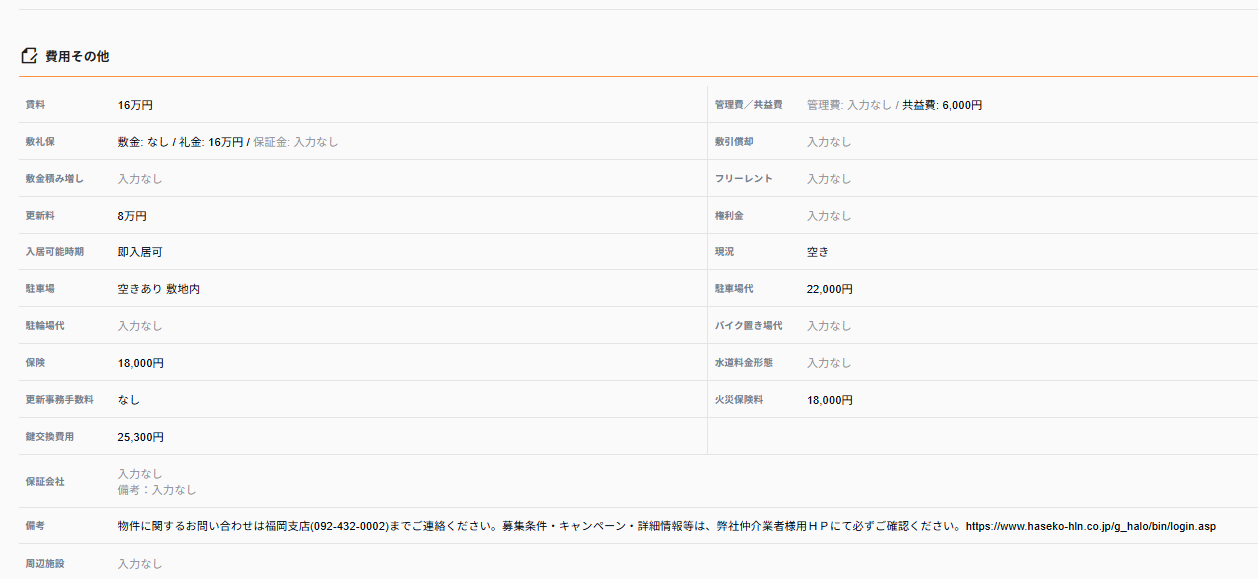
Task: Click the 水道料金形態 row label
Action: pos(743,363)
